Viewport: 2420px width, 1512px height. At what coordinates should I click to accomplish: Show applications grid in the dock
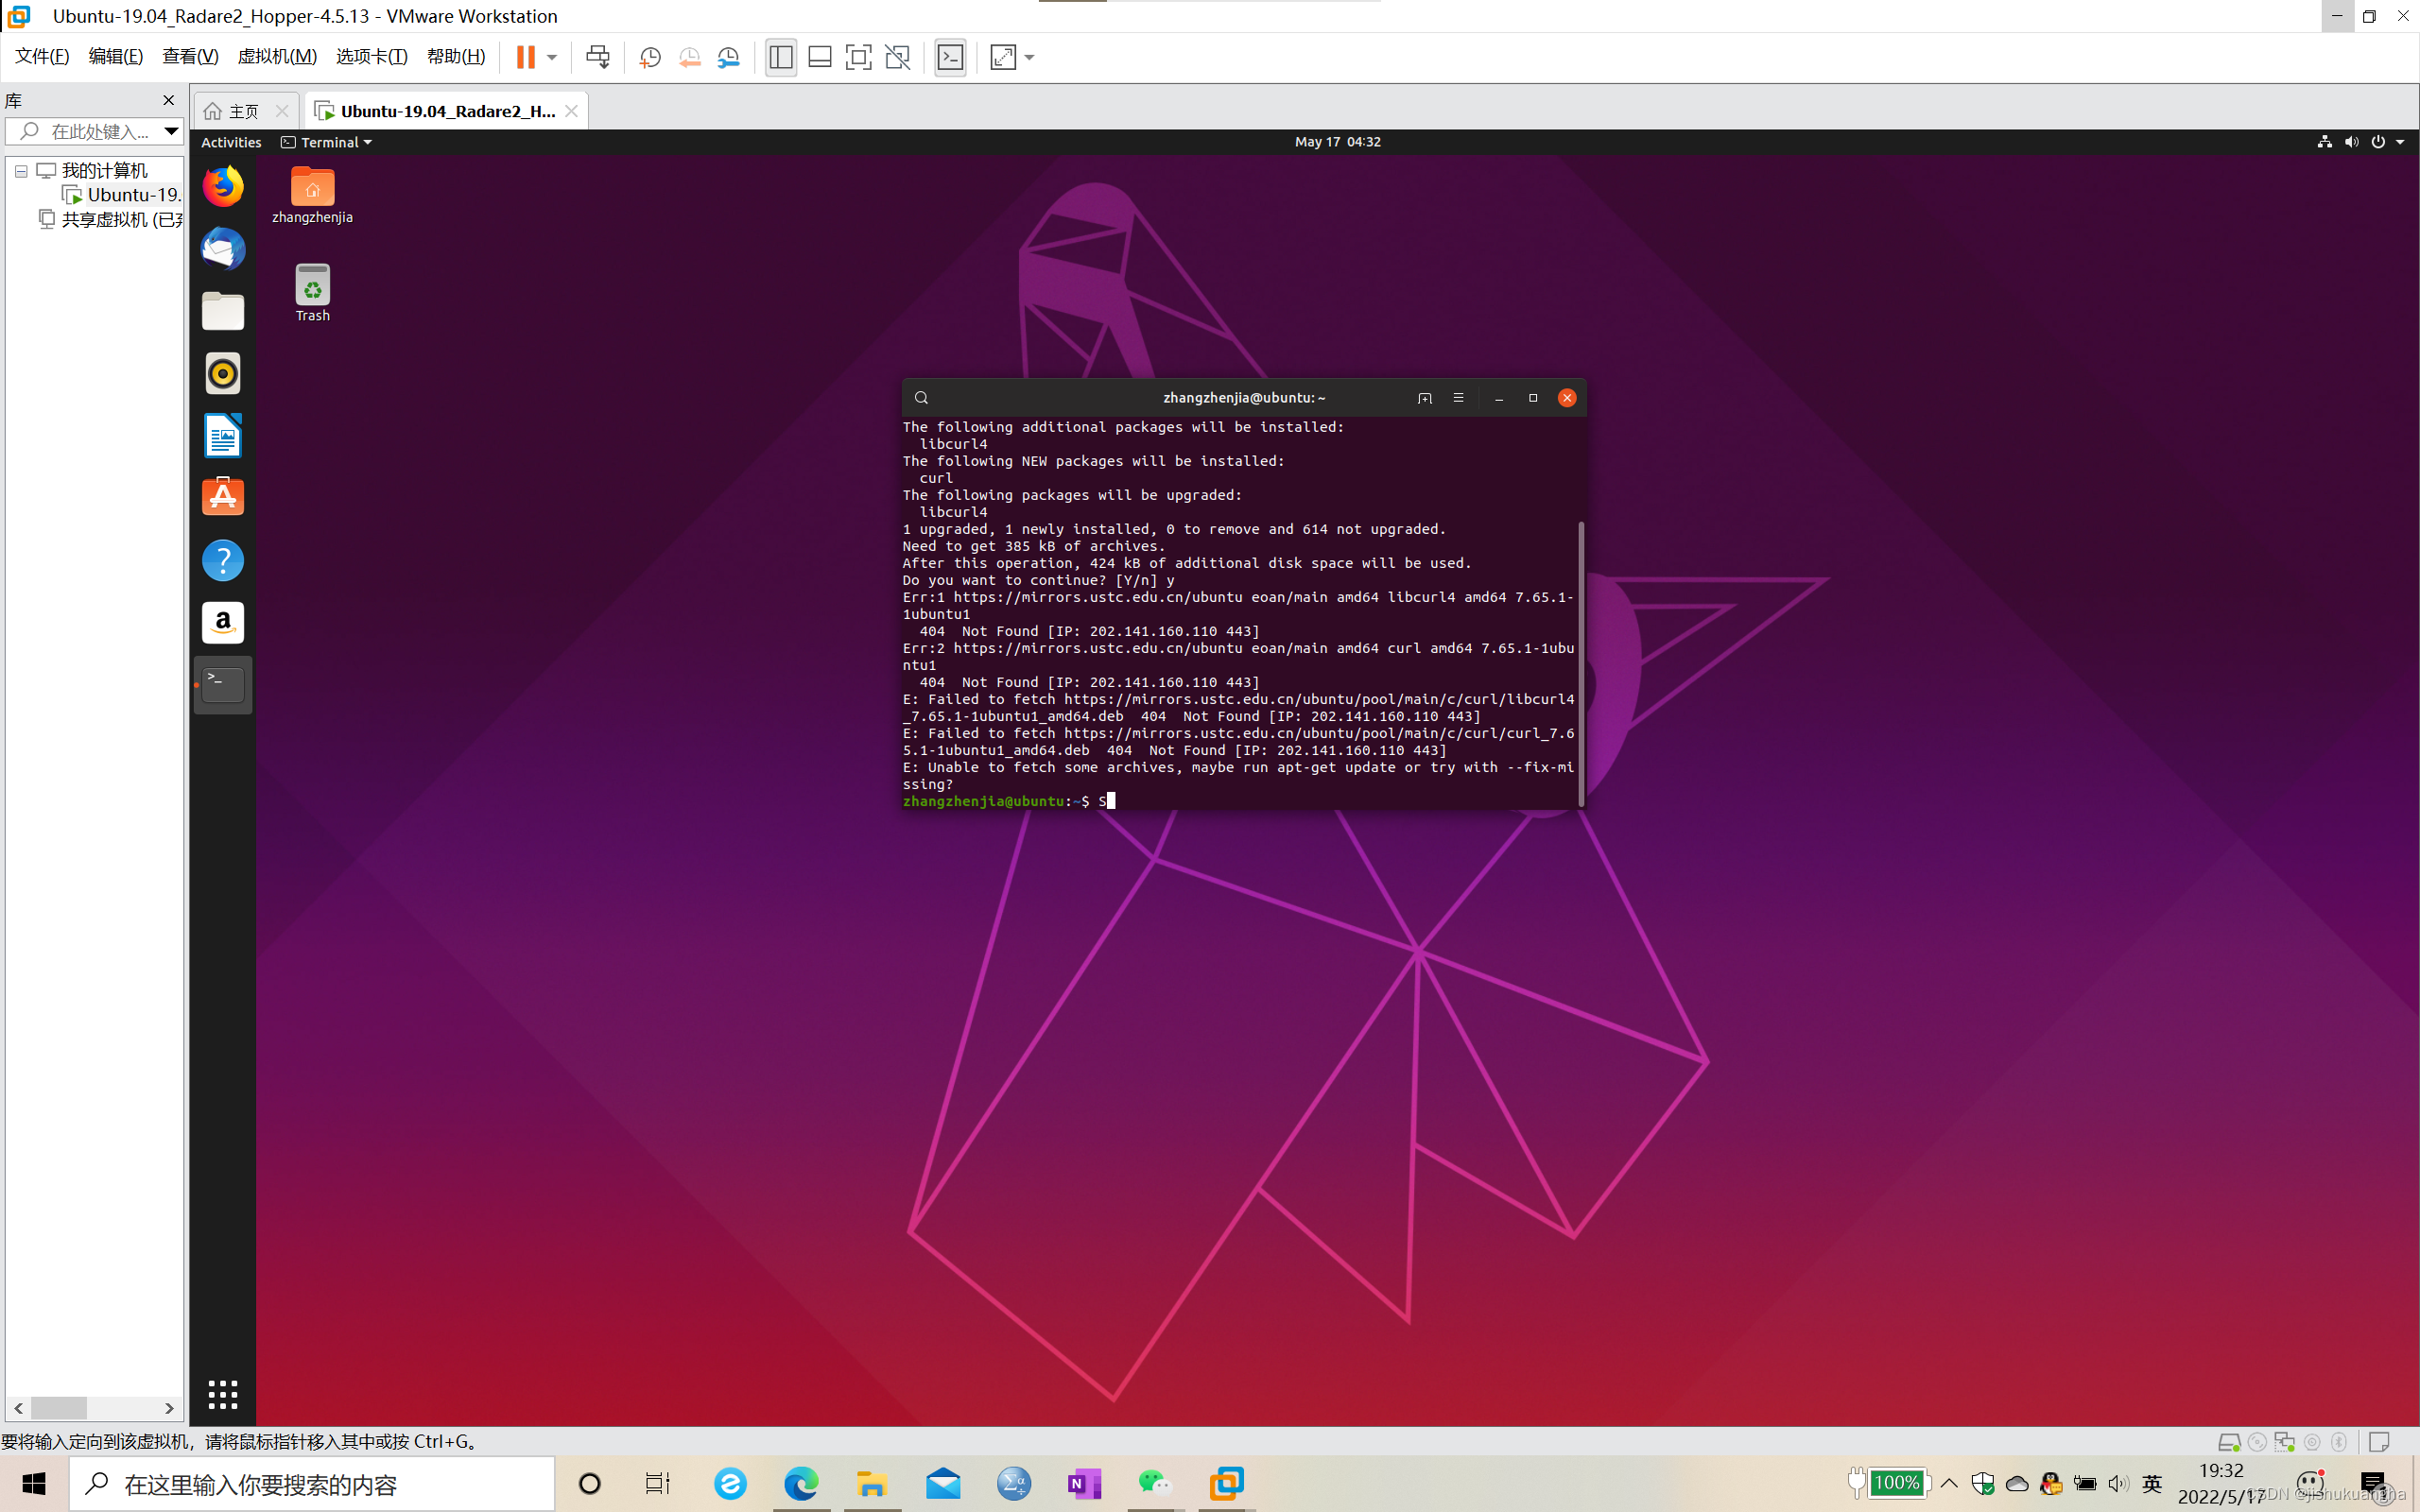tap(223, 1394)
